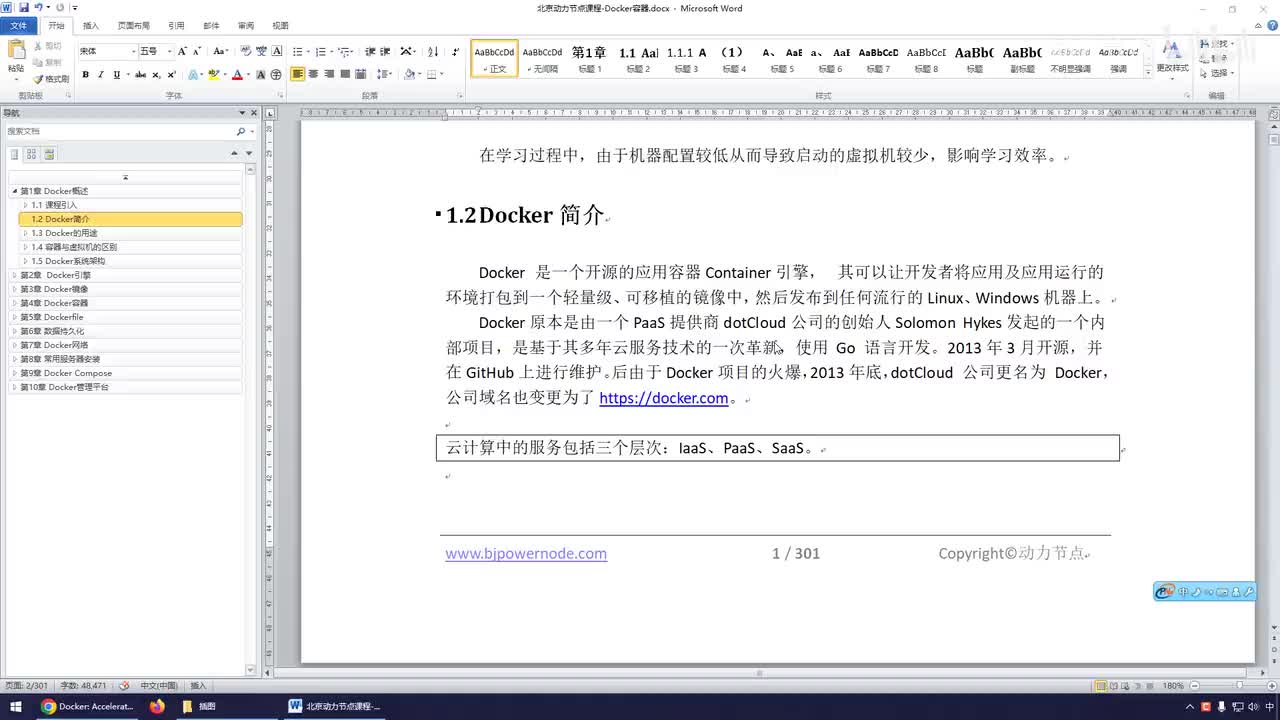
Task: Open the 文件 (File) tab
Action: point(19,25)
